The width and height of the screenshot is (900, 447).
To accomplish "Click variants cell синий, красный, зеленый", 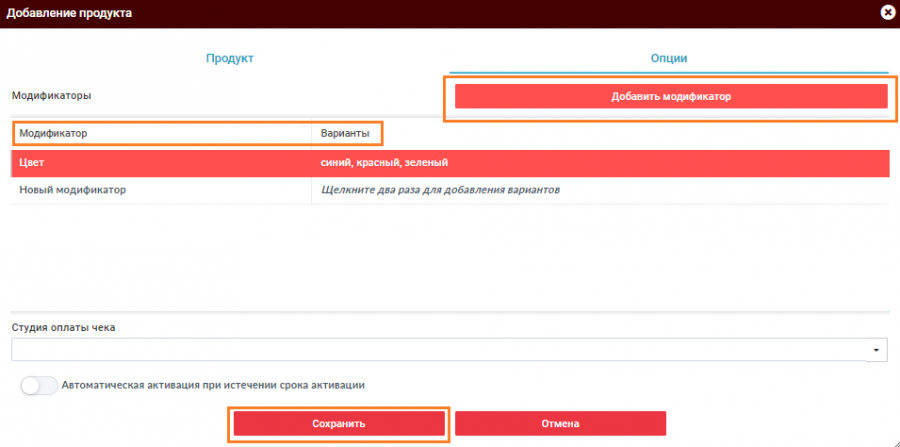I will pos(383,162).
